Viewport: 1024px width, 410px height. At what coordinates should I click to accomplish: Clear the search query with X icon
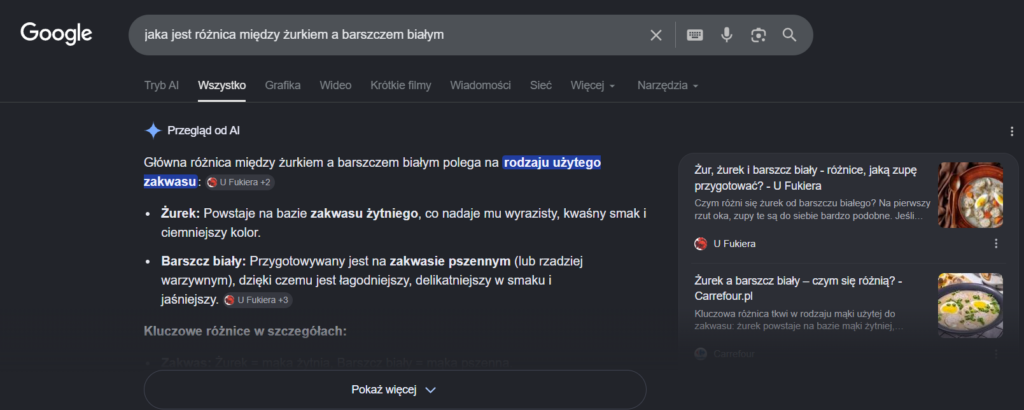656,35
